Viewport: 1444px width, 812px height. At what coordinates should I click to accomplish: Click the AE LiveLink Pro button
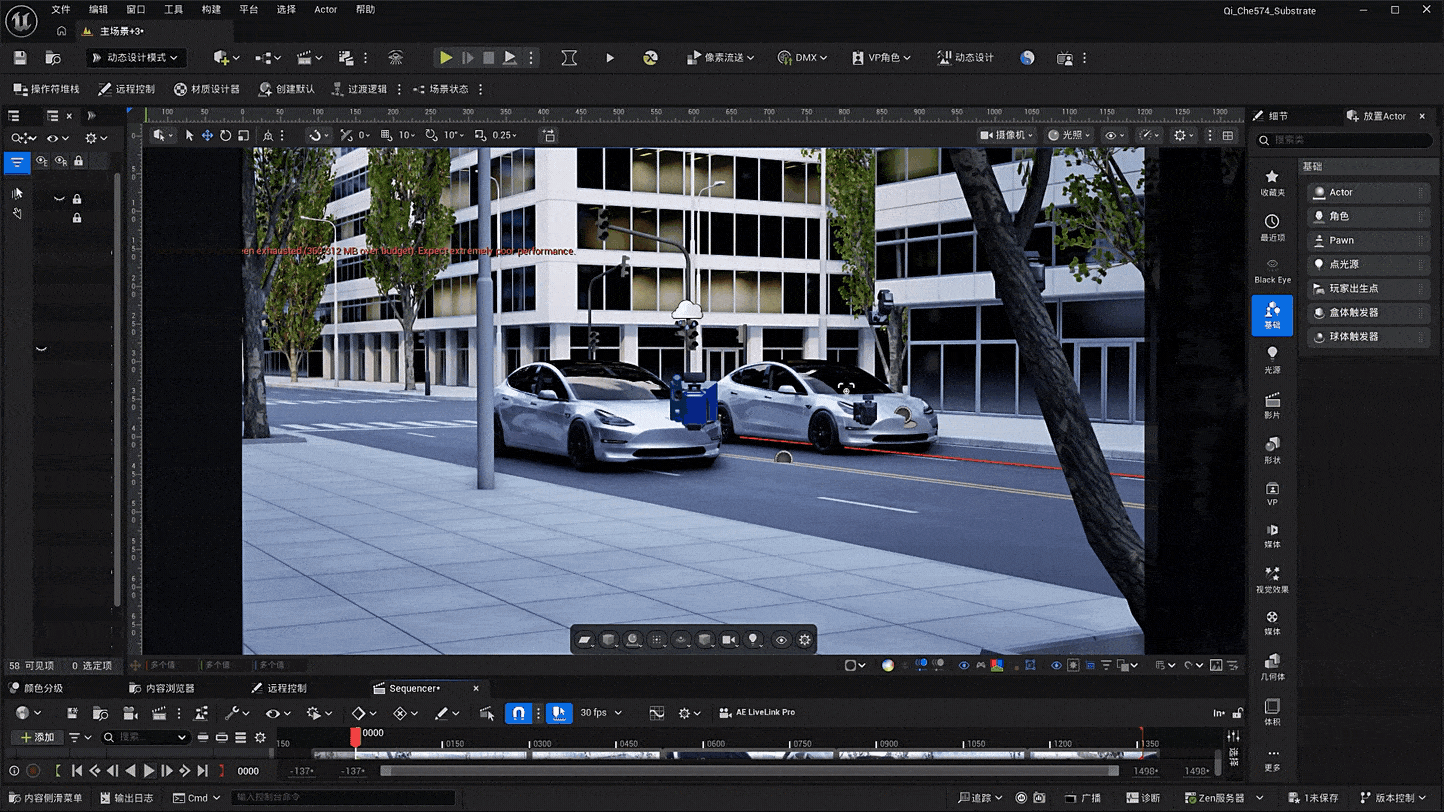[757, 713]
